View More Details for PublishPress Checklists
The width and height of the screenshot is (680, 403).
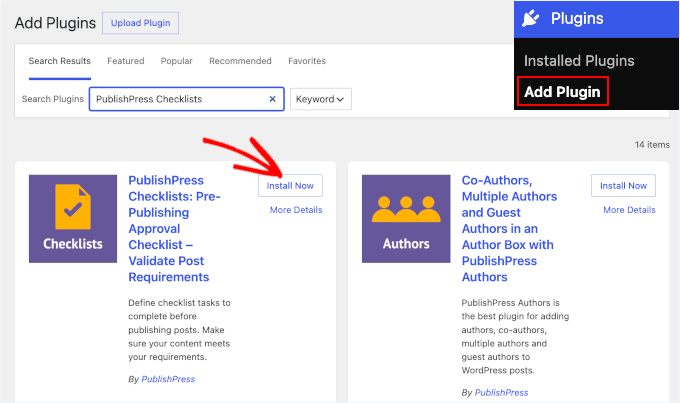click(296, 210)
